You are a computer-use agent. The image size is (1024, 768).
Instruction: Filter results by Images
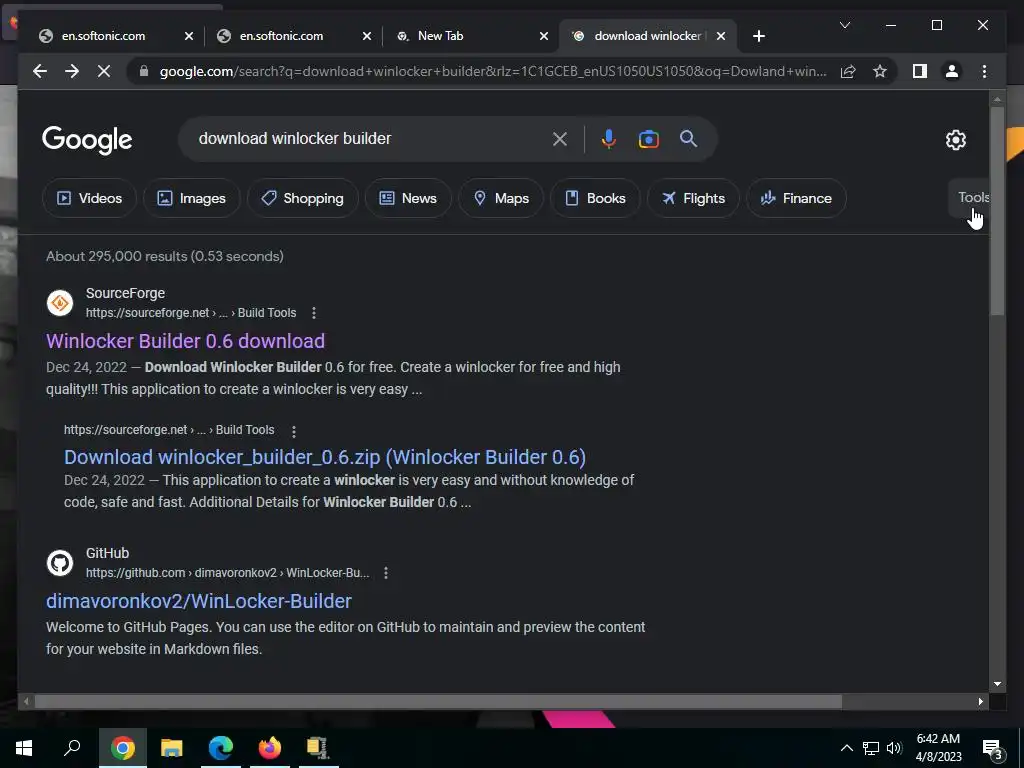(191, 198)
